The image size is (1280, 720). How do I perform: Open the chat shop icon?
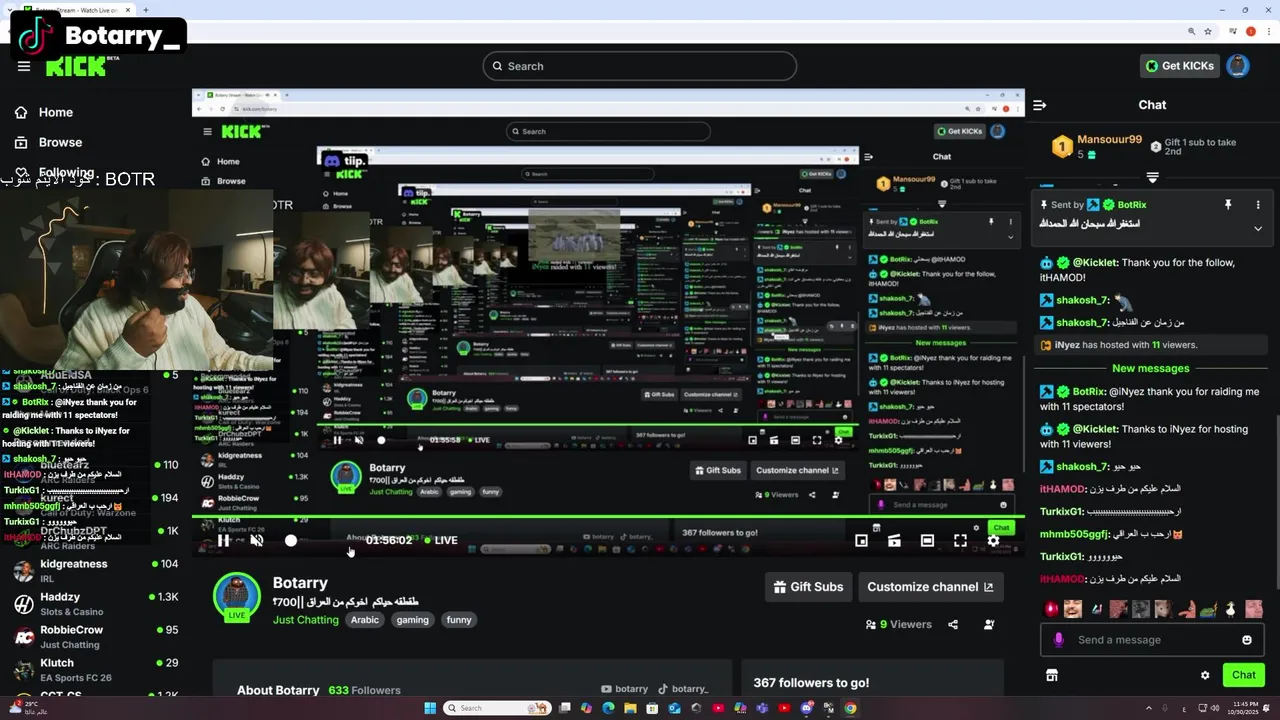pyautogui.click(x=1052, y=675)
